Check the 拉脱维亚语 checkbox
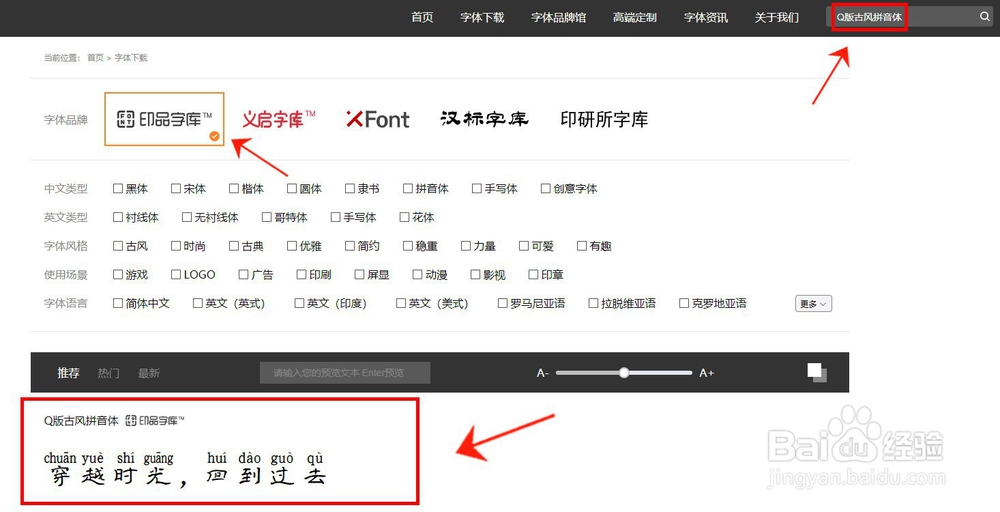The height and width of the screenshot is (512, 1000). click(x=593, y=303)
